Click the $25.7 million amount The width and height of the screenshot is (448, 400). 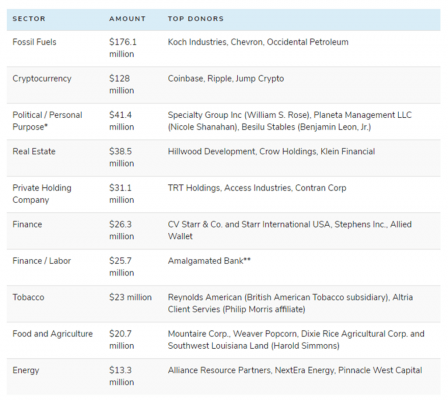(122, 267)
